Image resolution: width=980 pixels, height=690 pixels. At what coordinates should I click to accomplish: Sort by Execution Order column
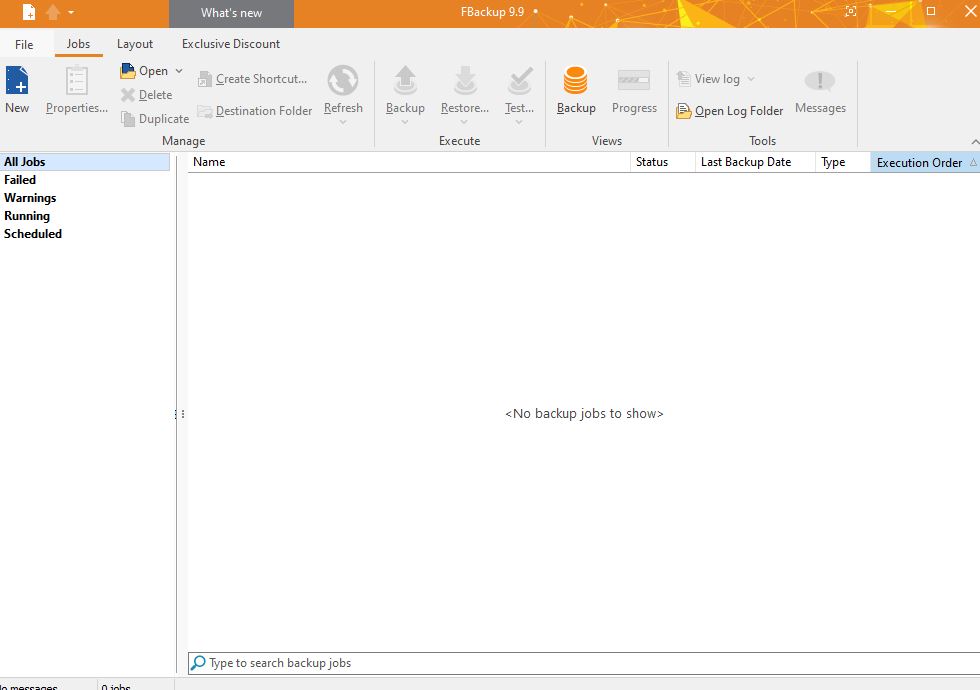point(925,162)
